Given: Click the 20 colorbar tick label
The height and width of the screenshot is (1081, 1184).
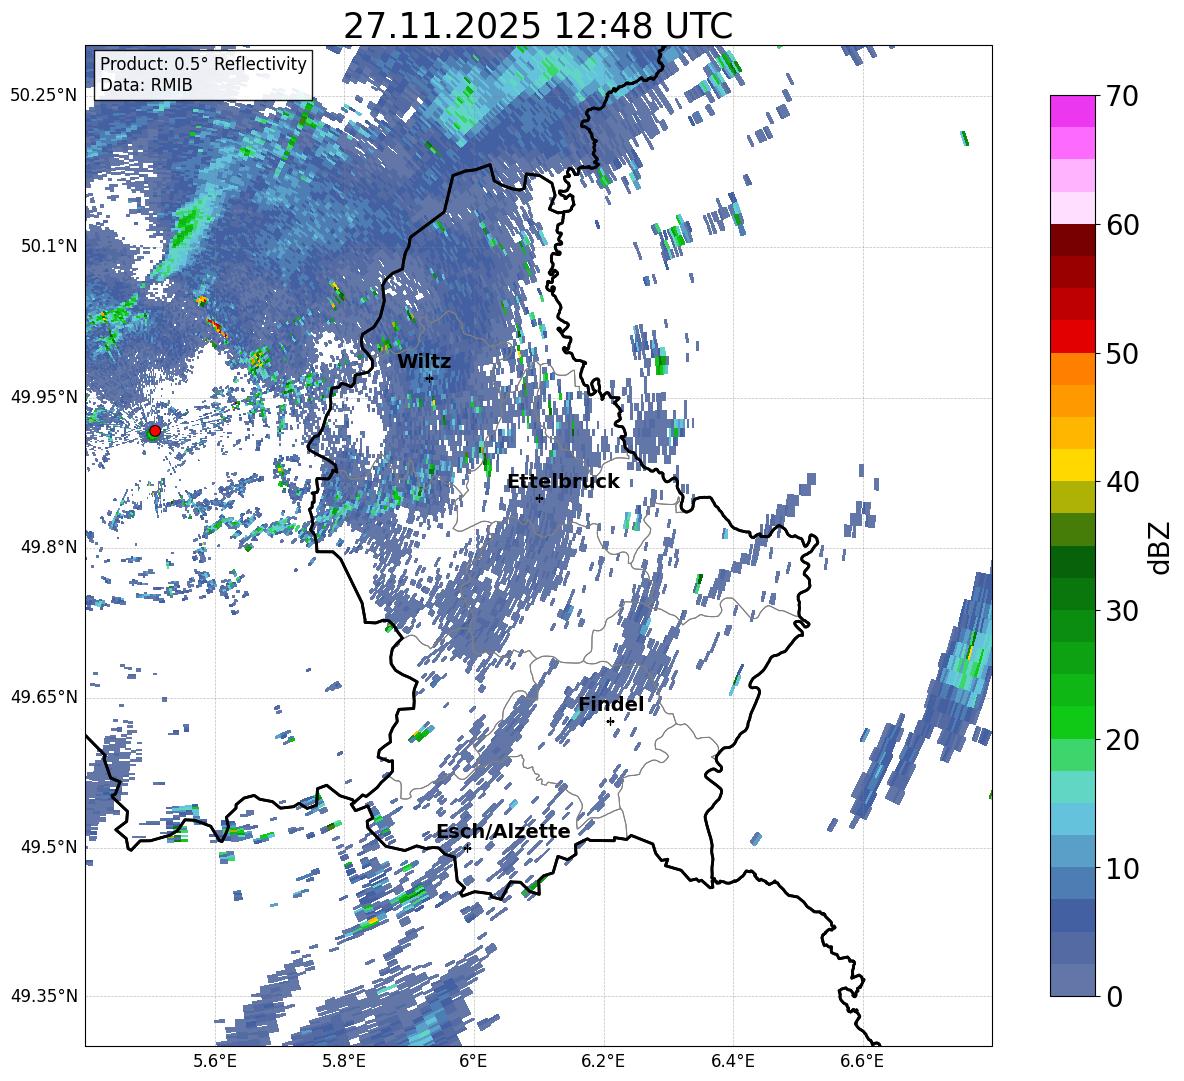Looking at the screenshot, I should 1122,740.
